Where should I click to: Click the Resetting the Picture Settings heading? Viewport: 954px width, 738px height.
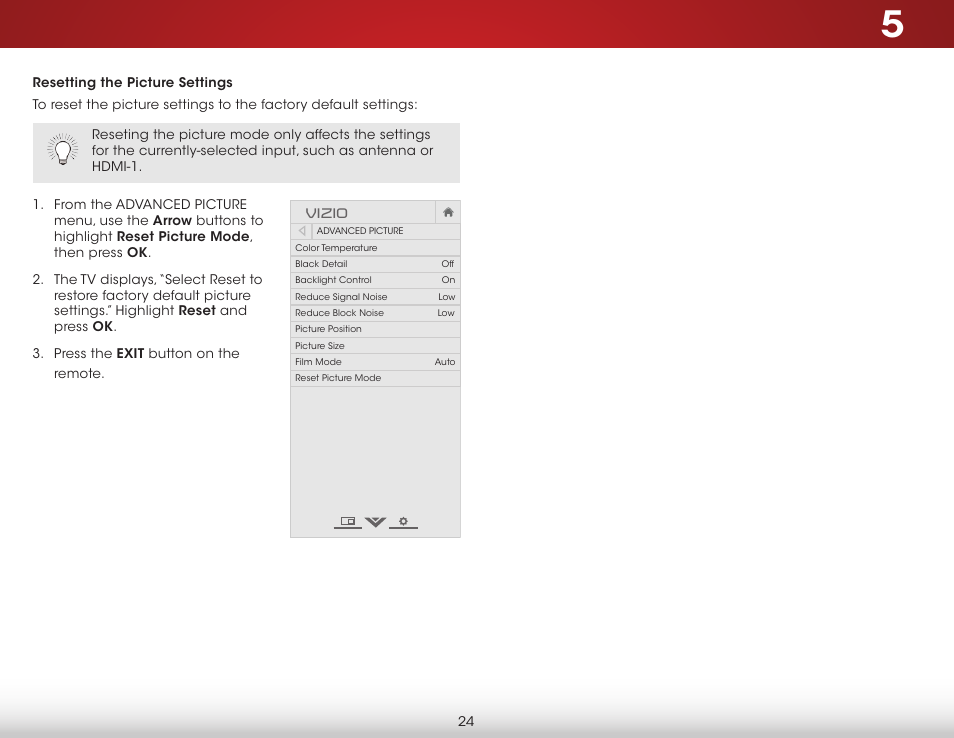pos(133,82)
